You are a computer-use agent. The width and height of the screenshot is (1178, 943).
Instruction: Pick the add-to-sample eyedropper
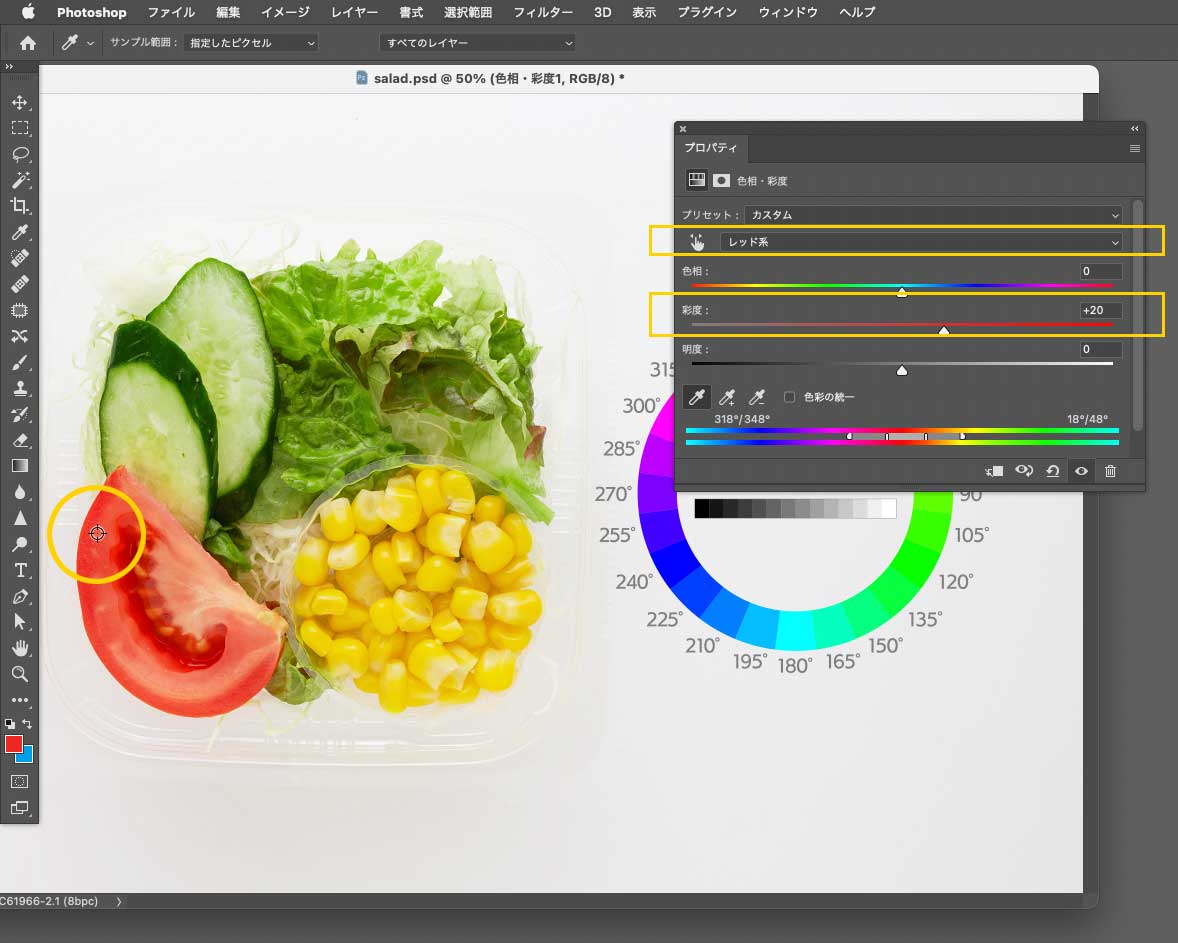coord(726,397)
